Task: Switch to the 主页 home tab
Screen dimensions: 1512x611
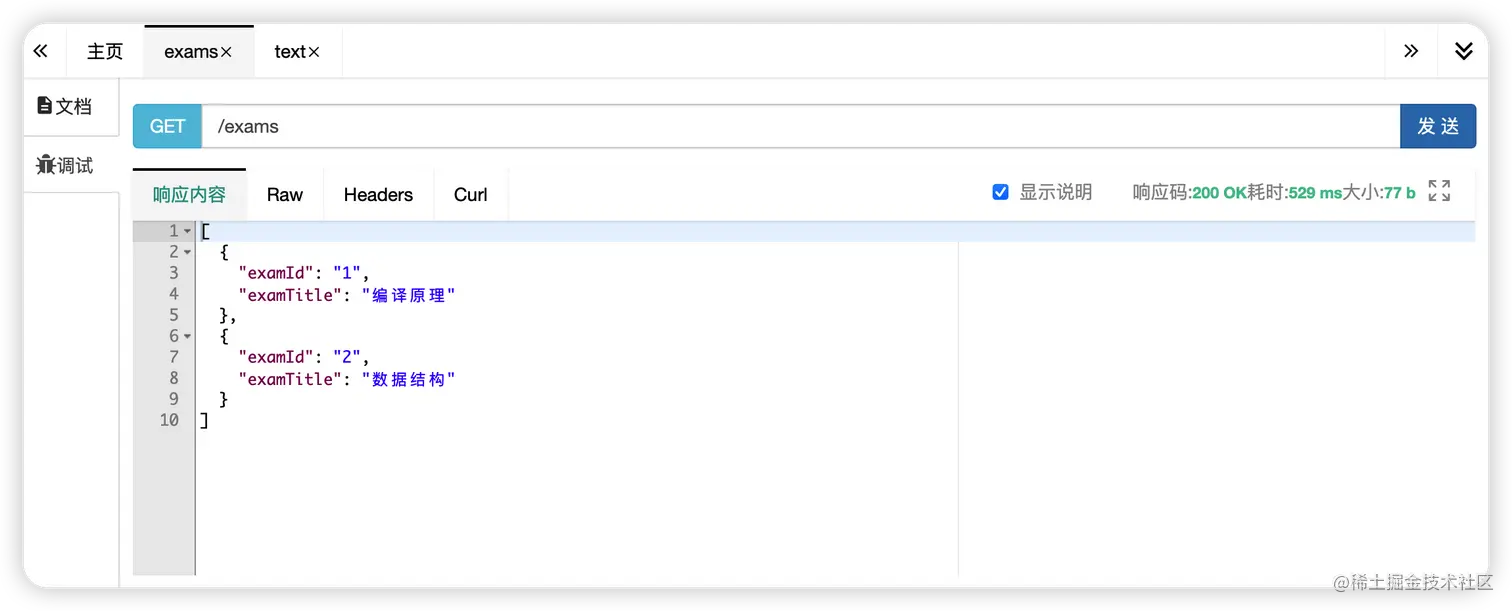Action: click(x=105, y=52)
